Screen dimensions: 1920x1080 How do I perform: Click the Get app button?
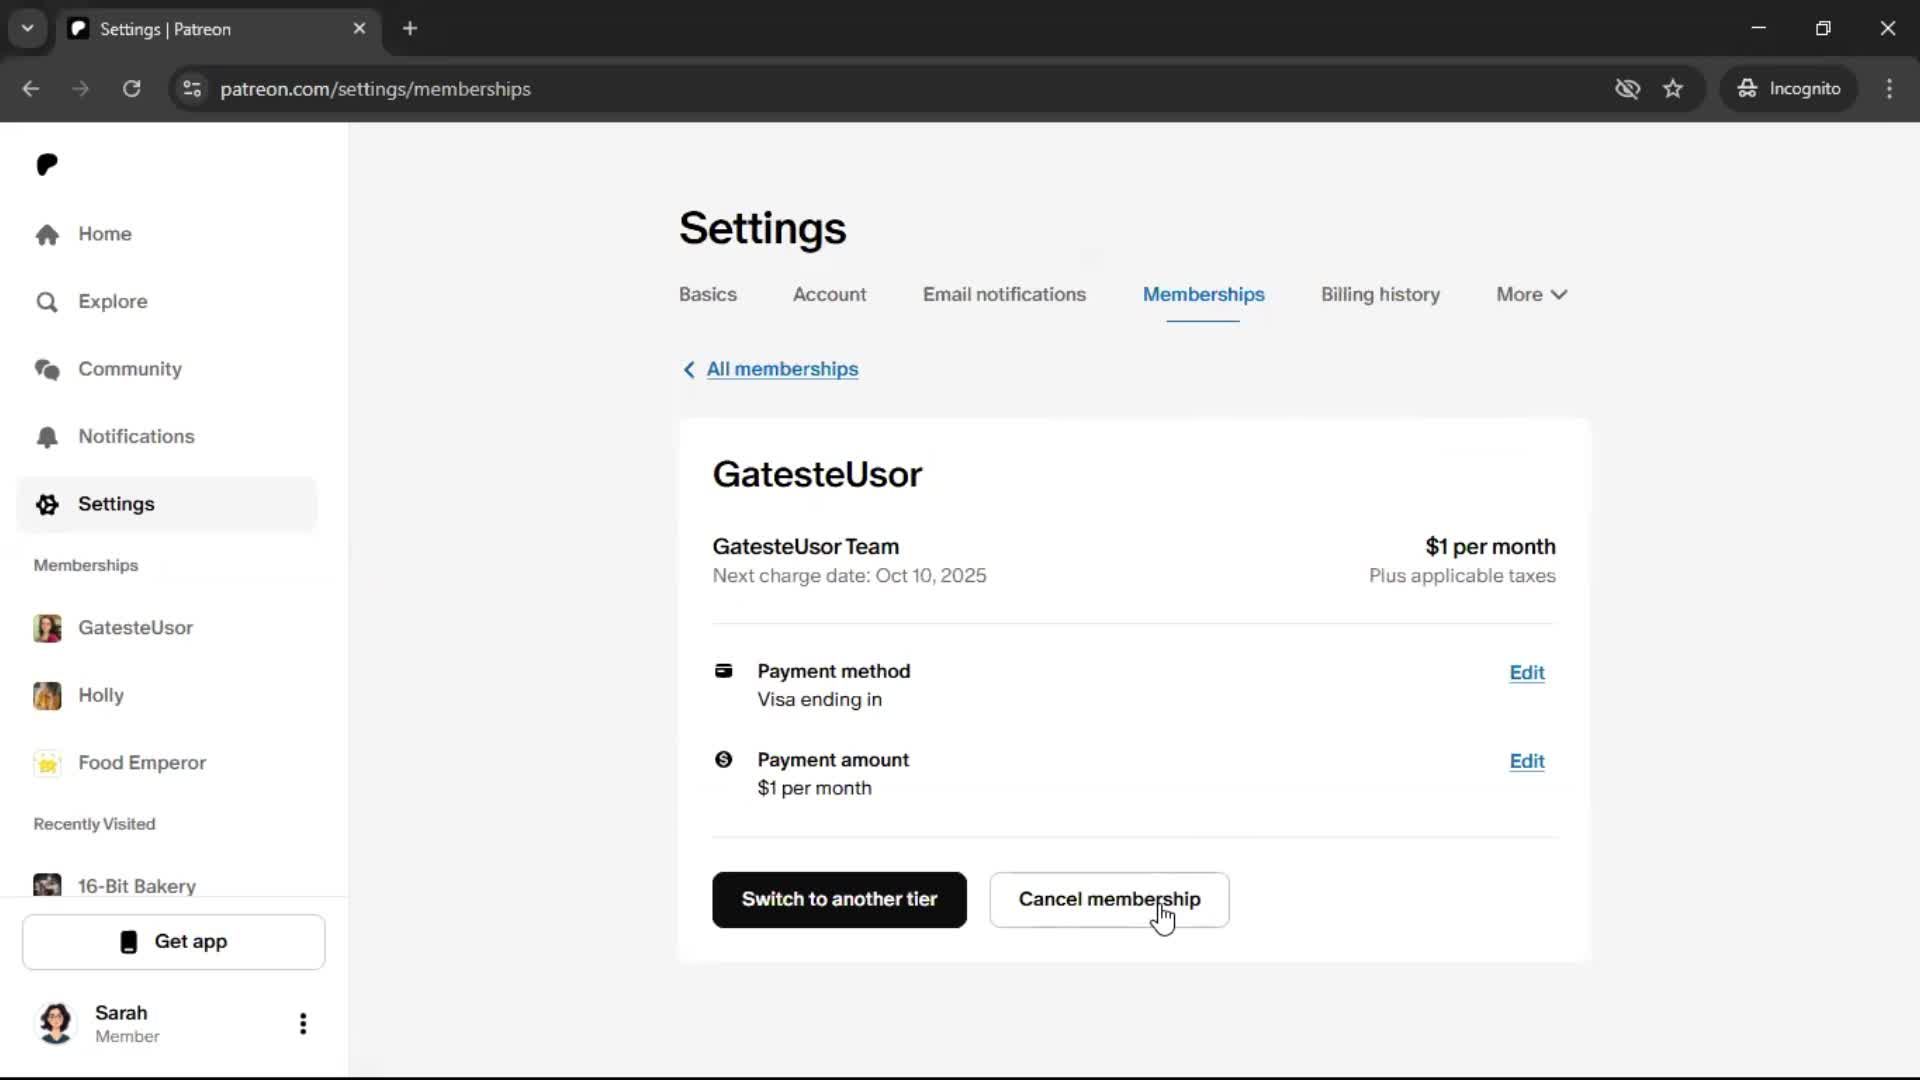(x=174, y=942)
